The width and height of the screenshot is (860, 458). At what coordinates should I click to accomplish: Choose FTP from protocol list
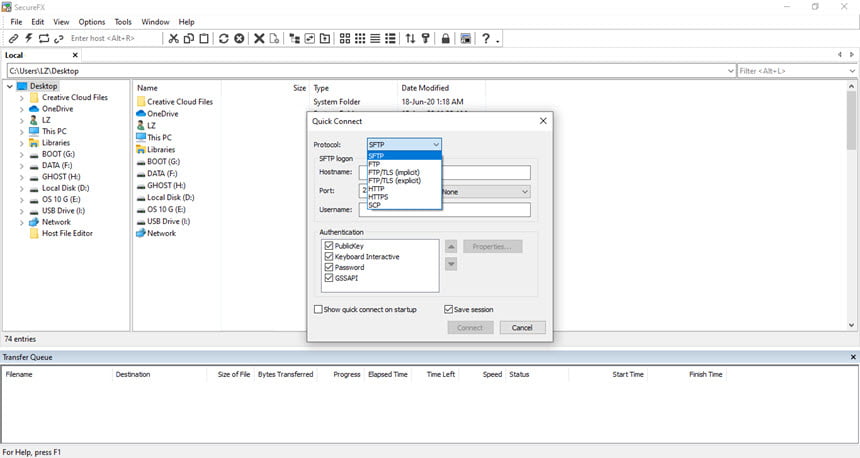click(x=404, y=164)
